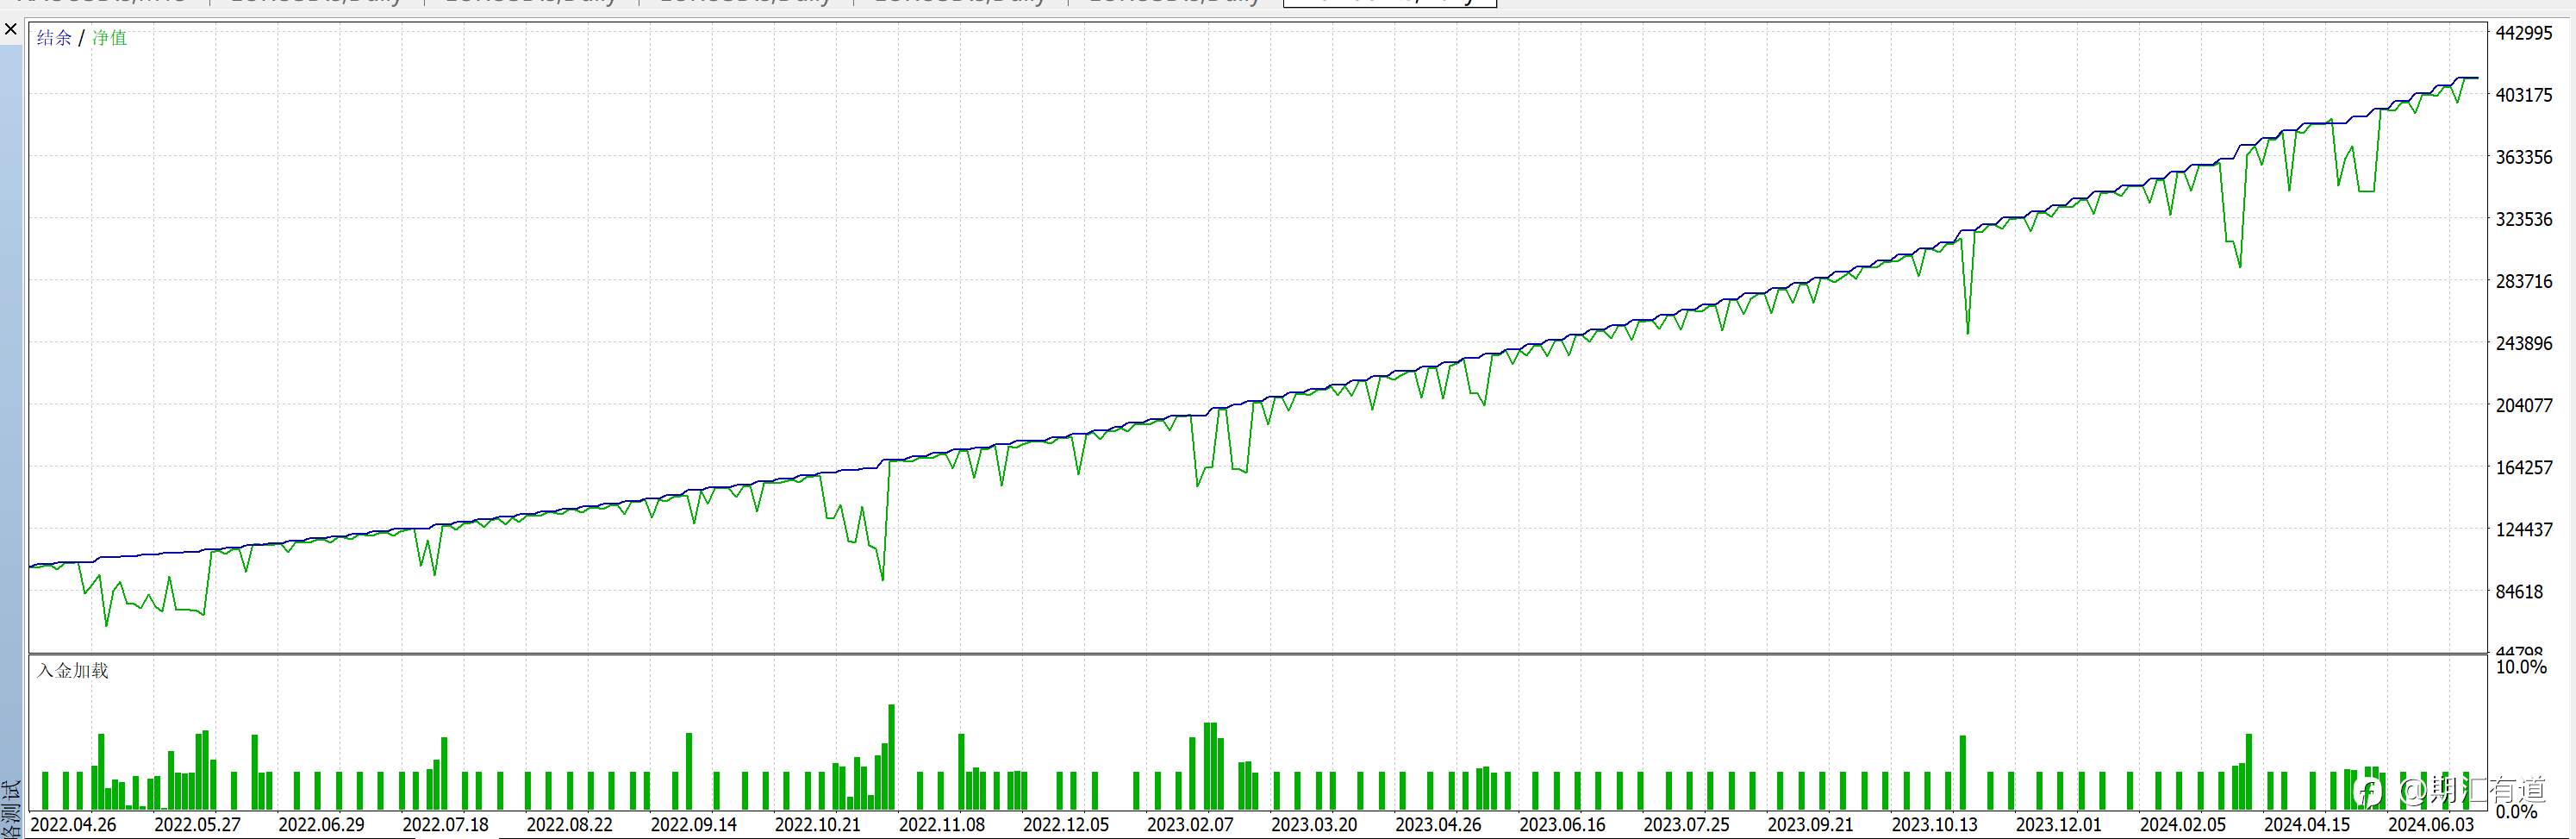Close the strategy tester panel with X

tap(11, 29)
